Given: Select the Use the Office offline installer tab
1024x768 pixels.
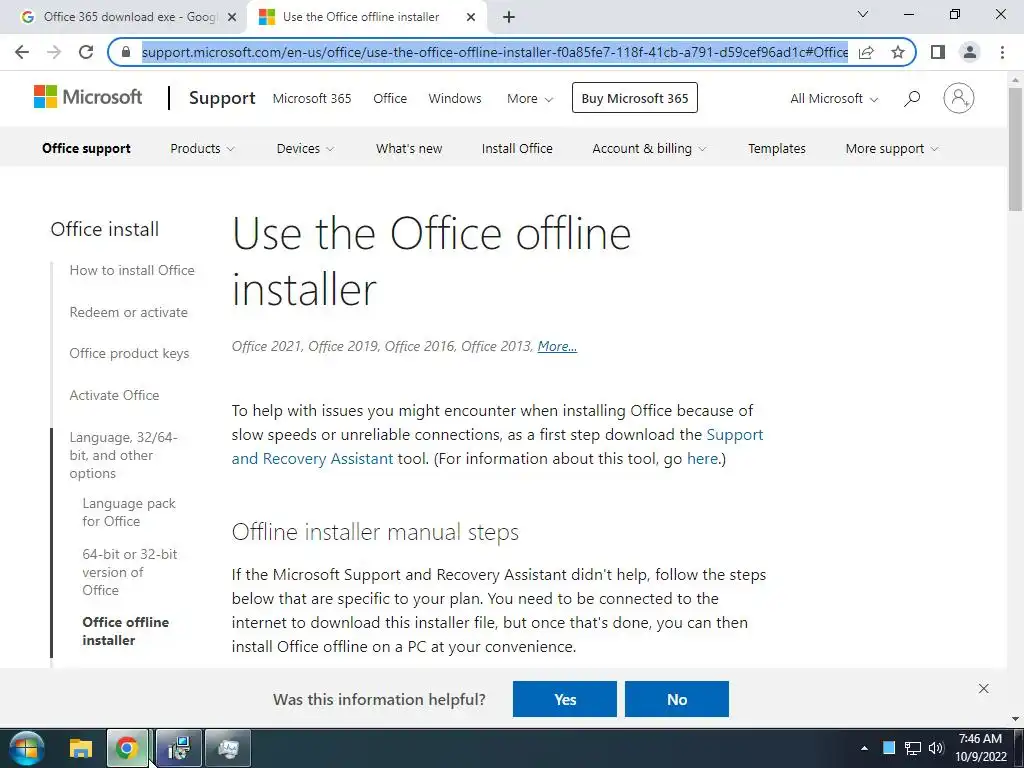Looking at the screenshot, I should (x=369, y=17).
